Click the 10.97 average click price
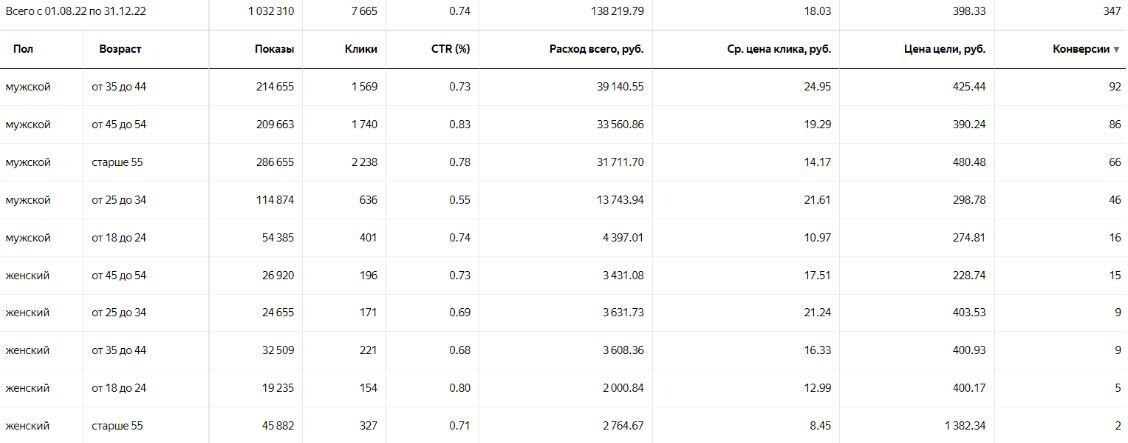 point(816,238)
